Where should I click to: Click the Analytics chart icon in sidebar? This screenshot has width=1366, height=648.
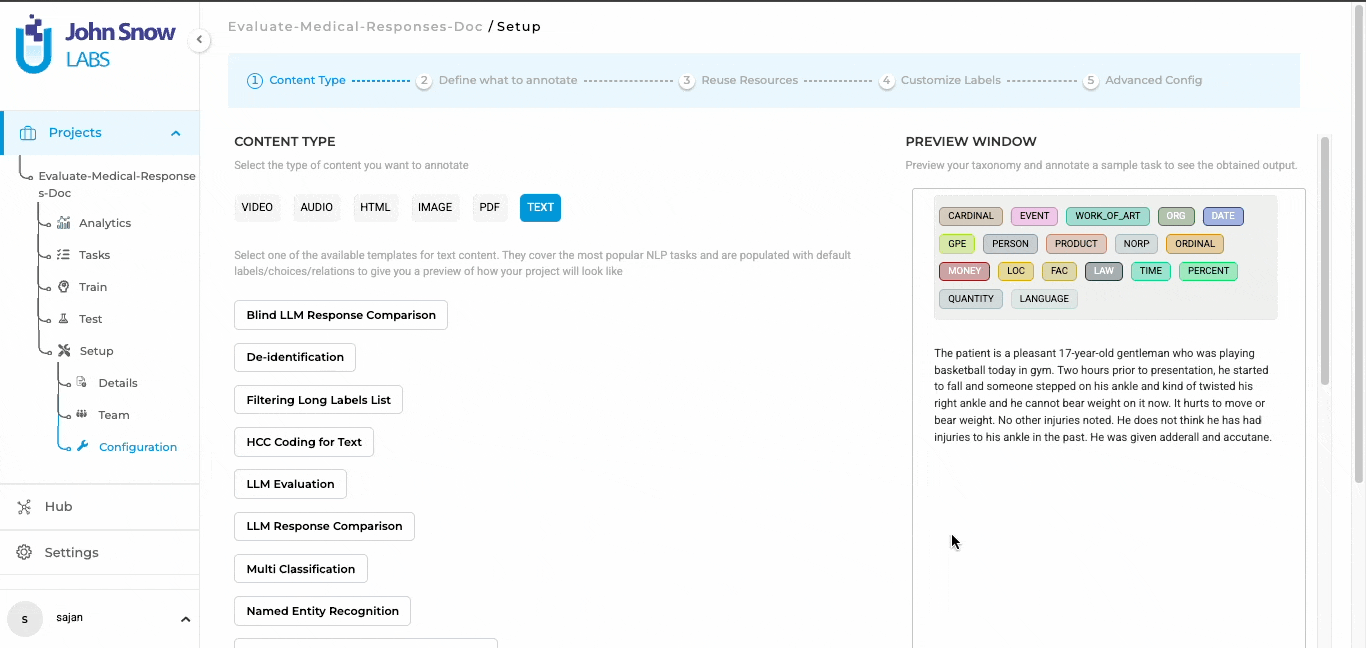point(64,223)
